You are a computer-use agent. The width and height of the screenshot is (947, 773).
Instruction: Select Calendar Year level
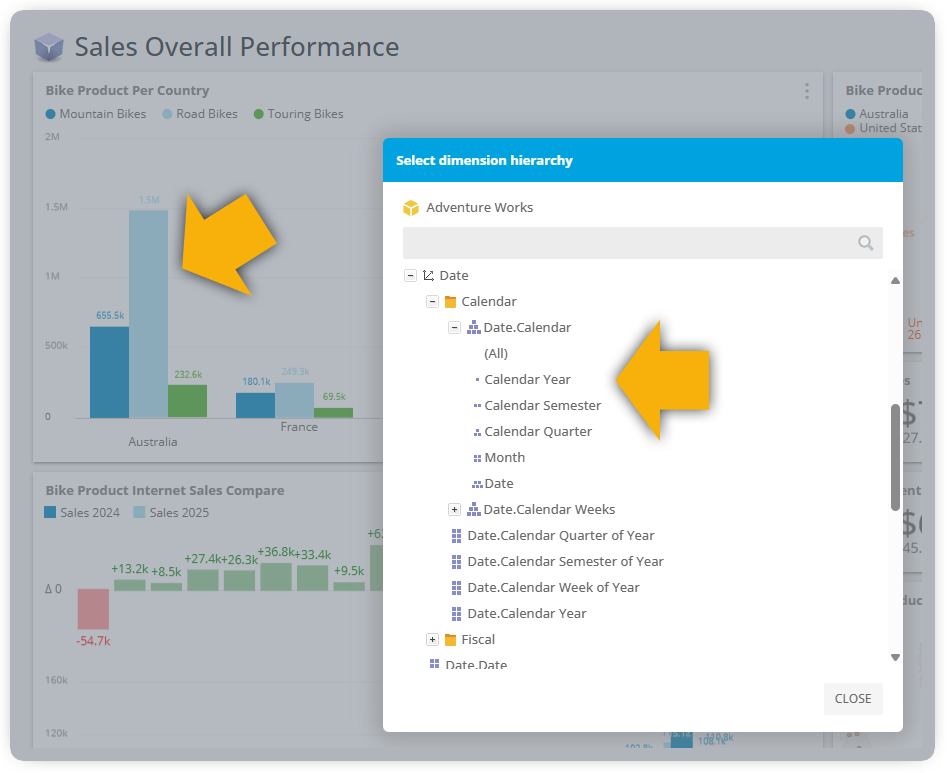[527, 380]
